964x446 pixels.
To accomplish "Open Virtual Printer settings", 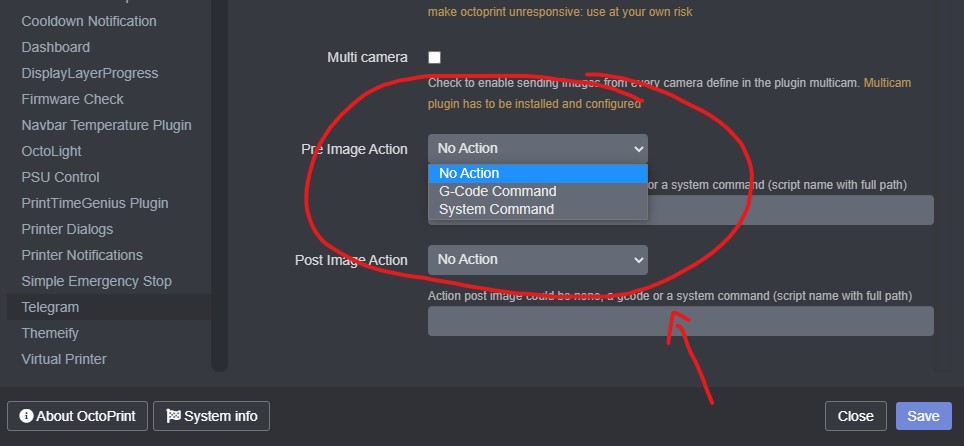I will point(64,359).
